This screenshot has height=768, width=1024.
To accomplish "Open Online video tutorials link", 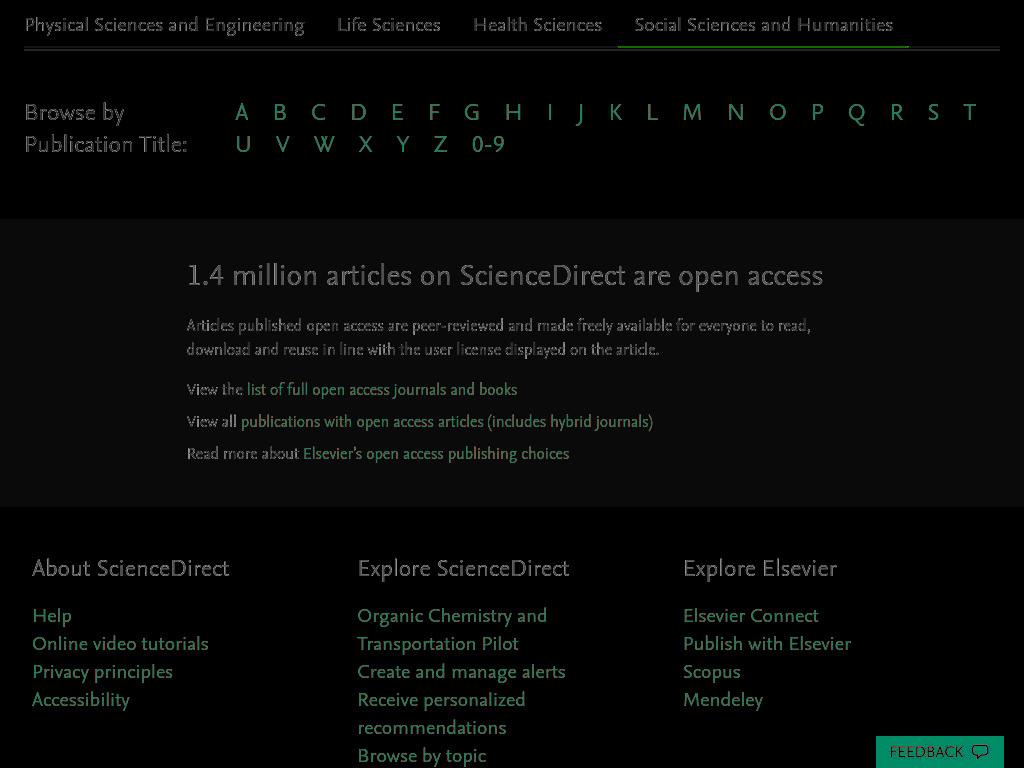I will click(x=120, y=644).
